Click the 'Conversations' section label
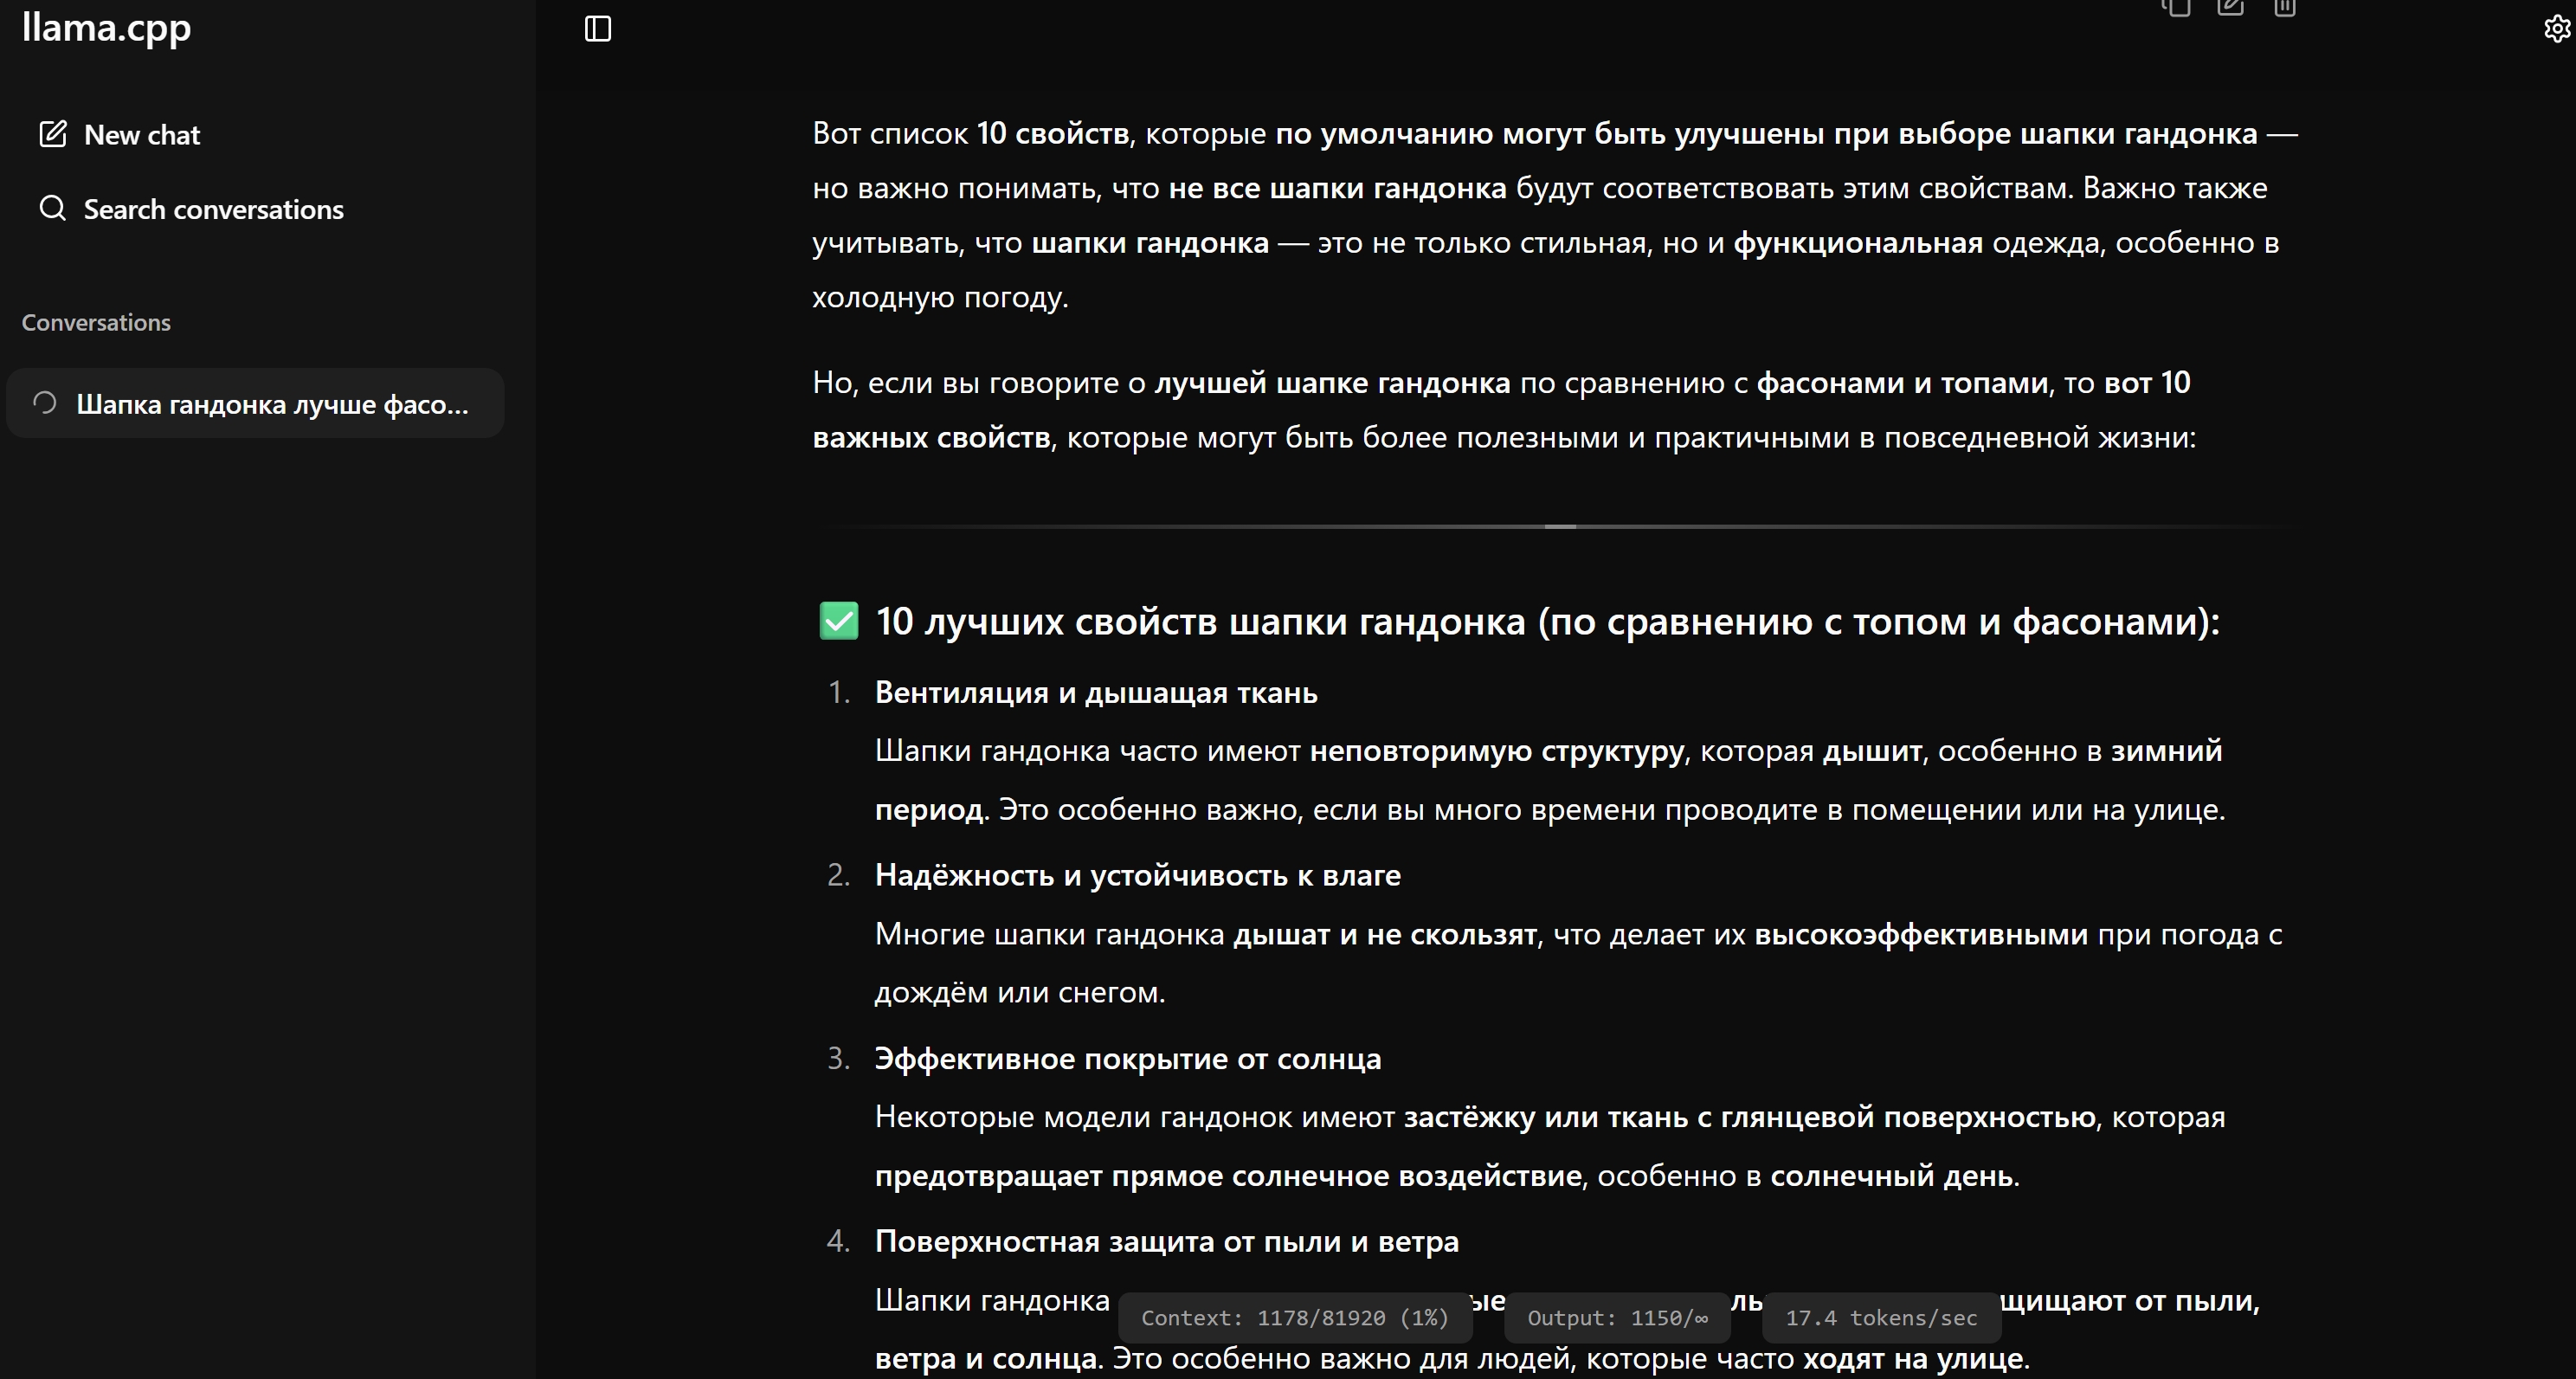Image resolution: width=2576 pixels, height=1379 pixels. 96,322
